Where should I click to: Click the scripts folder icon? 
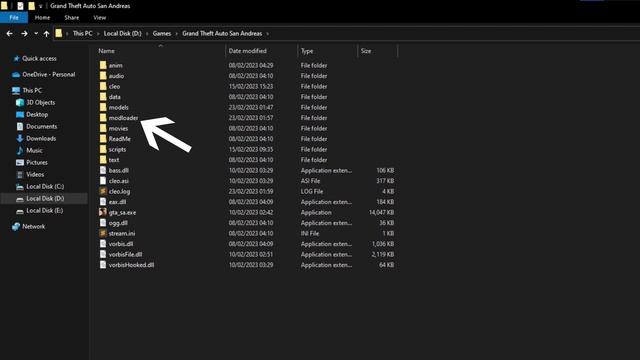coord(103,149)
